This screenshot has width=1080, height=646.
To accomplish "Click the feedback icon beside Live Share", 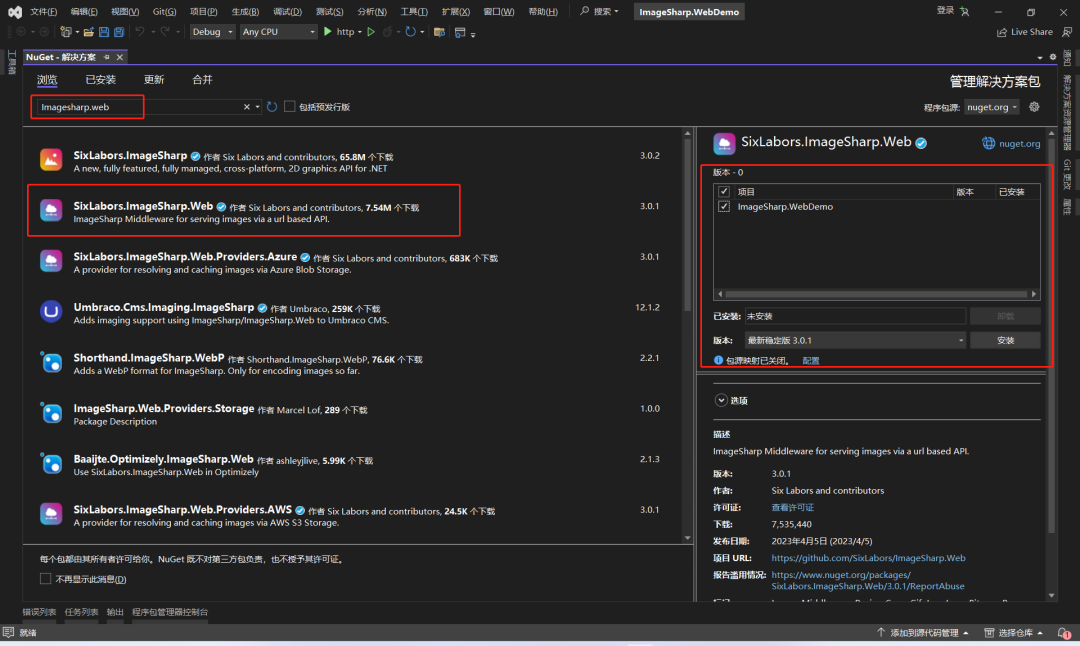I will click(x=1067, y=32).
